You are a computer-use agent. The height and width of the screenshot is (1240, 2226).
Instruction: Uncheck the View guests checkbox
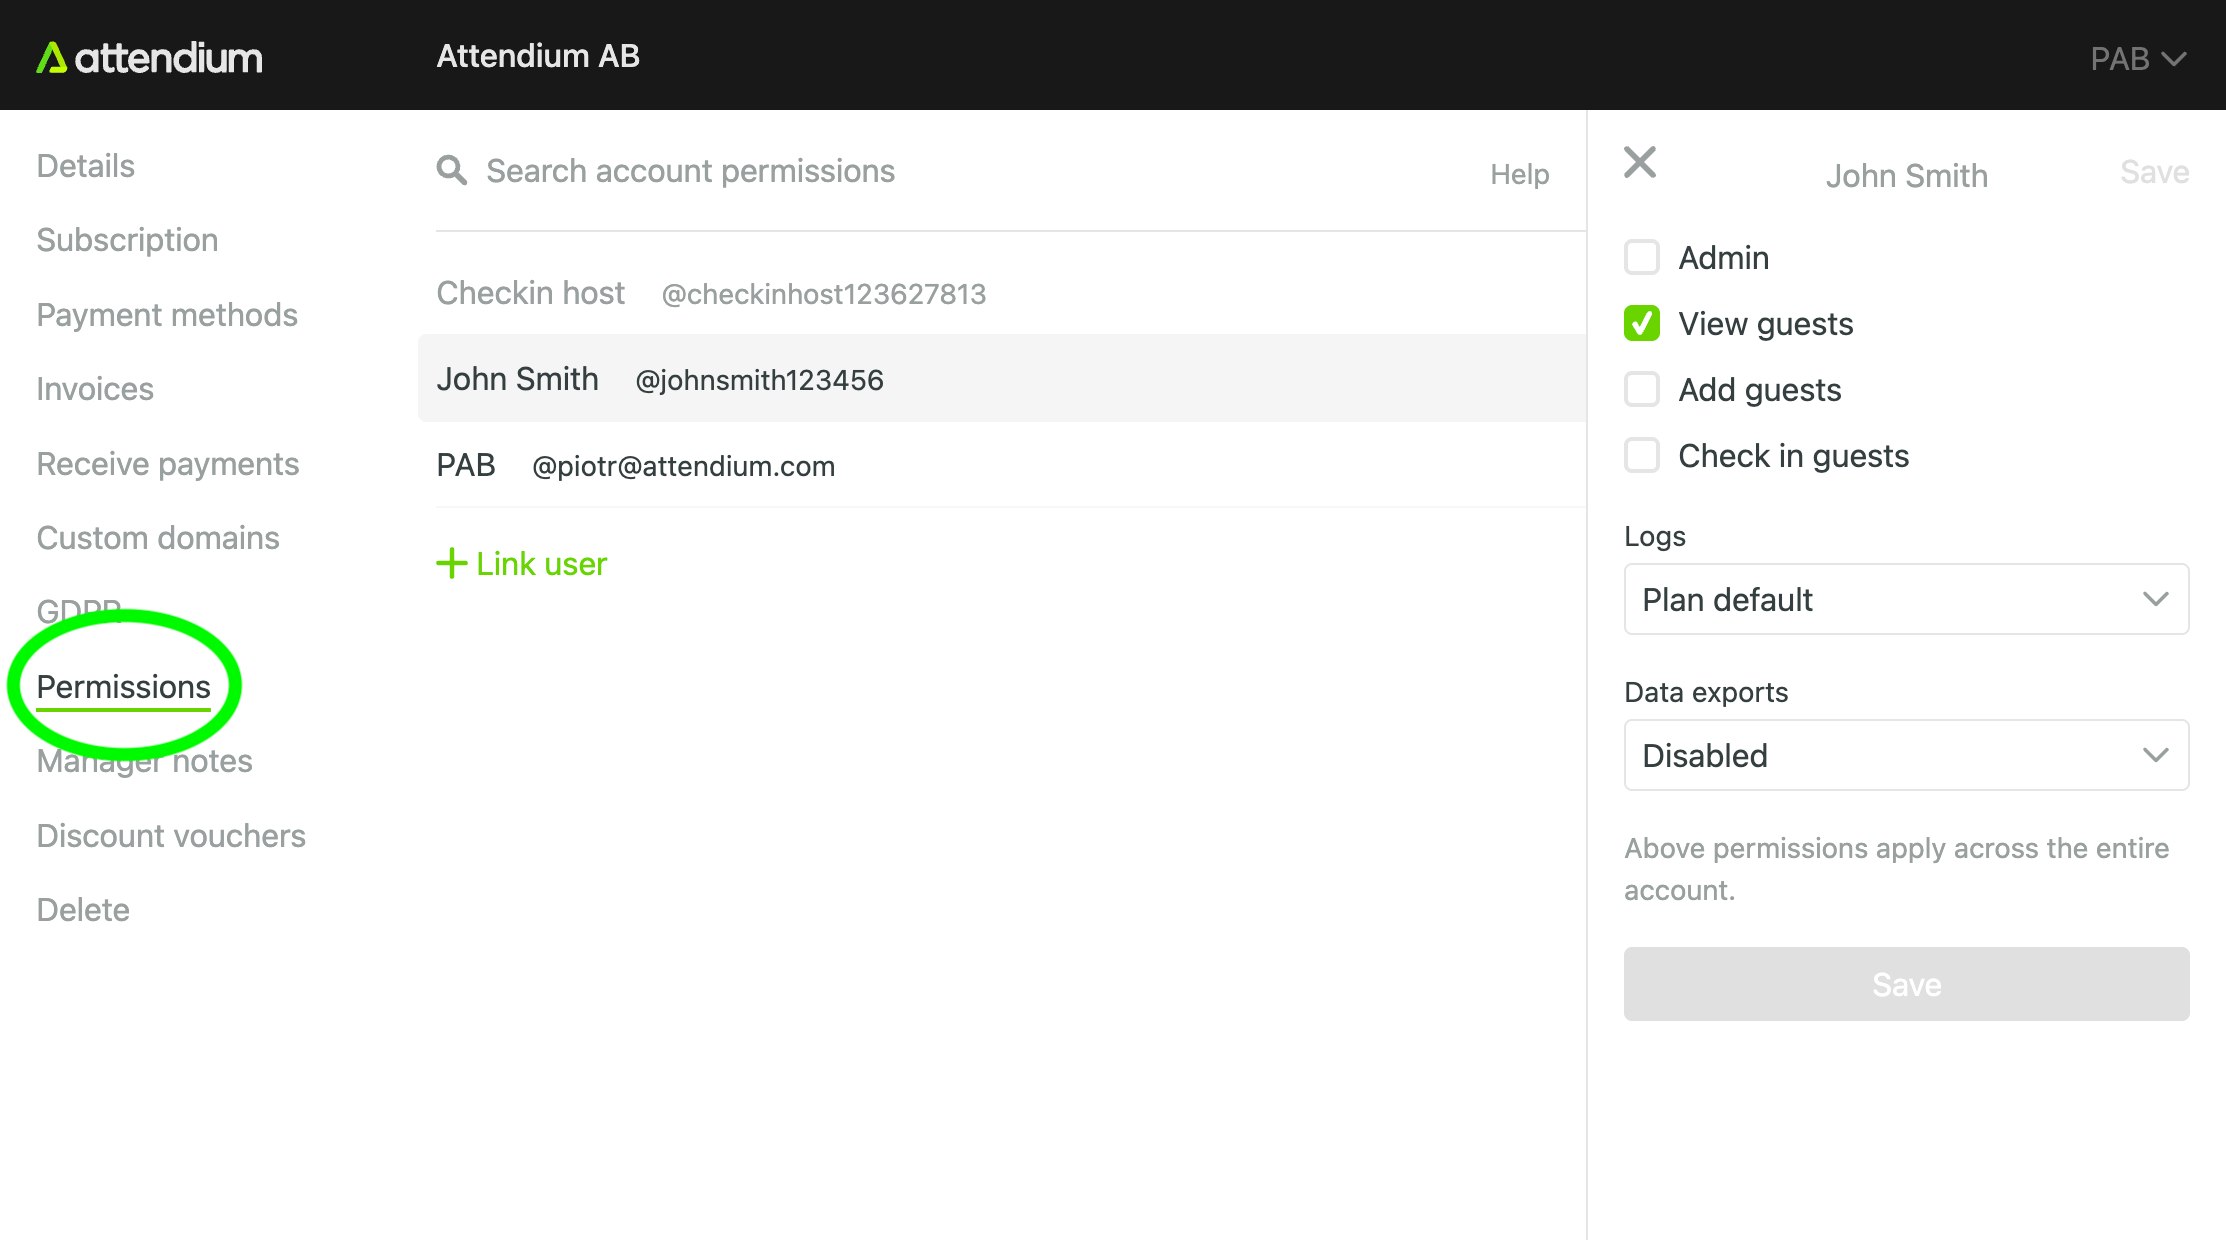click(x=1642, y=324)
